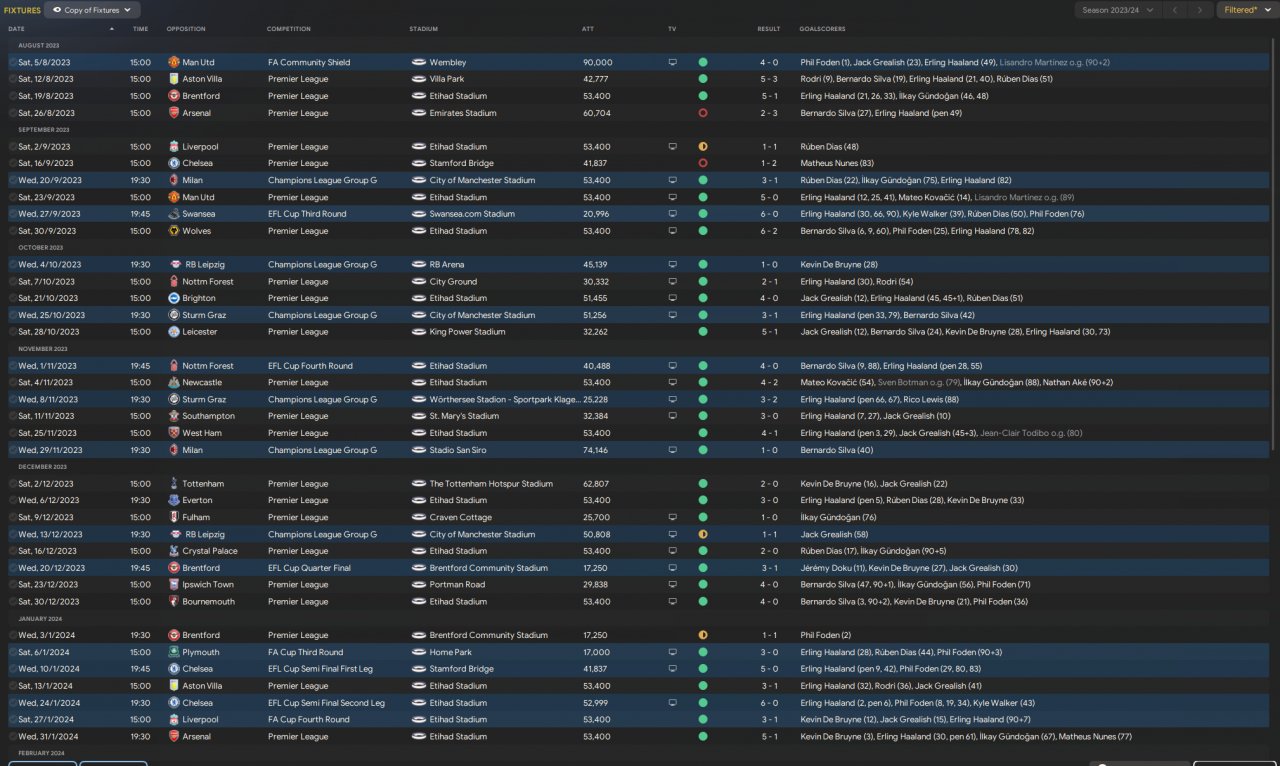Viewport: 1280px width, 766px height.
Task: Sort fixtures by the Date column header
Action: coord(16,29)
